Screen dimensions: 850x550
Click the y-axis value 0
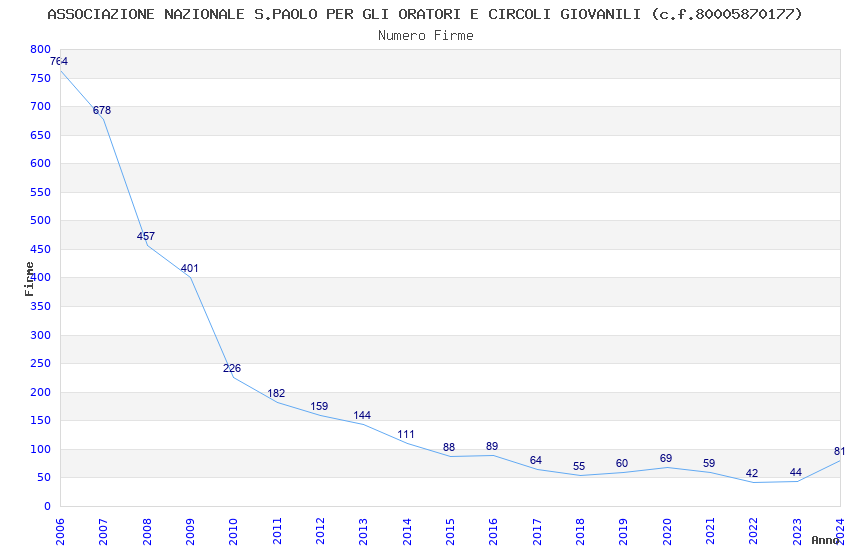tap(48, 506)
